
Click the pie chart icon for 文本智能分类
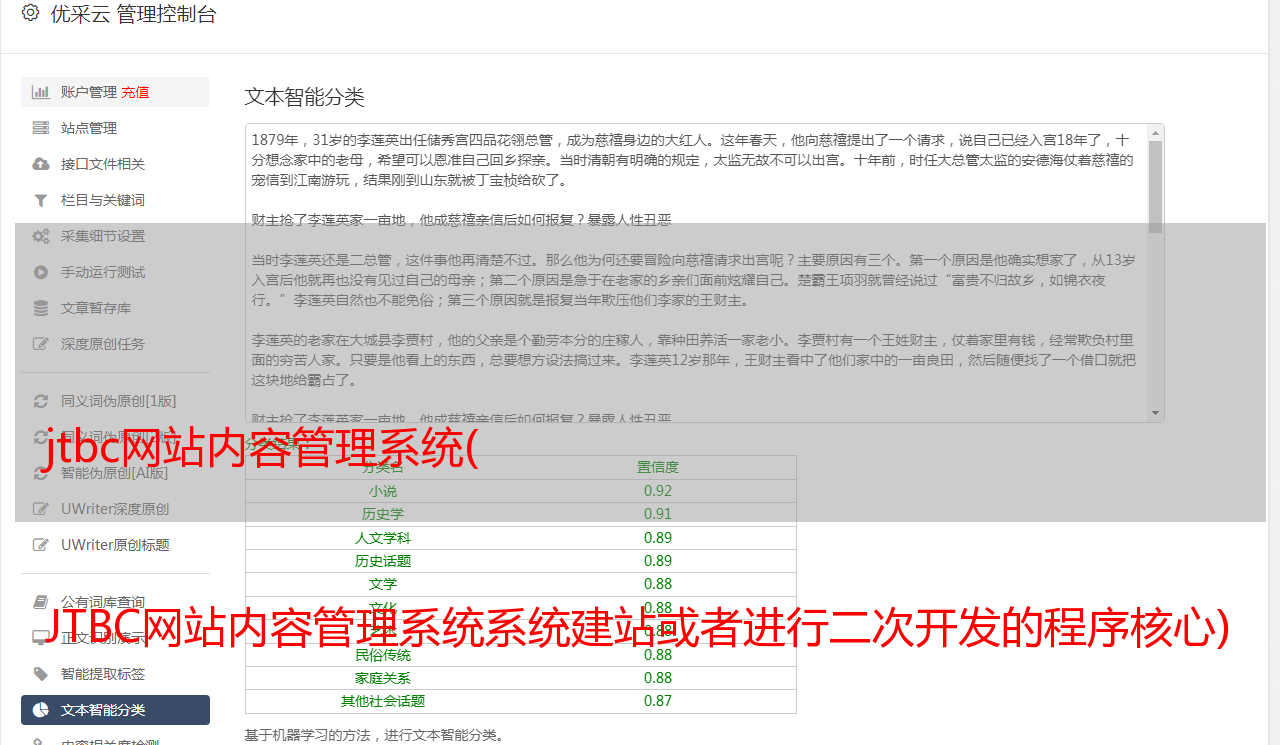pyautogui.click(x=41, y=710)
